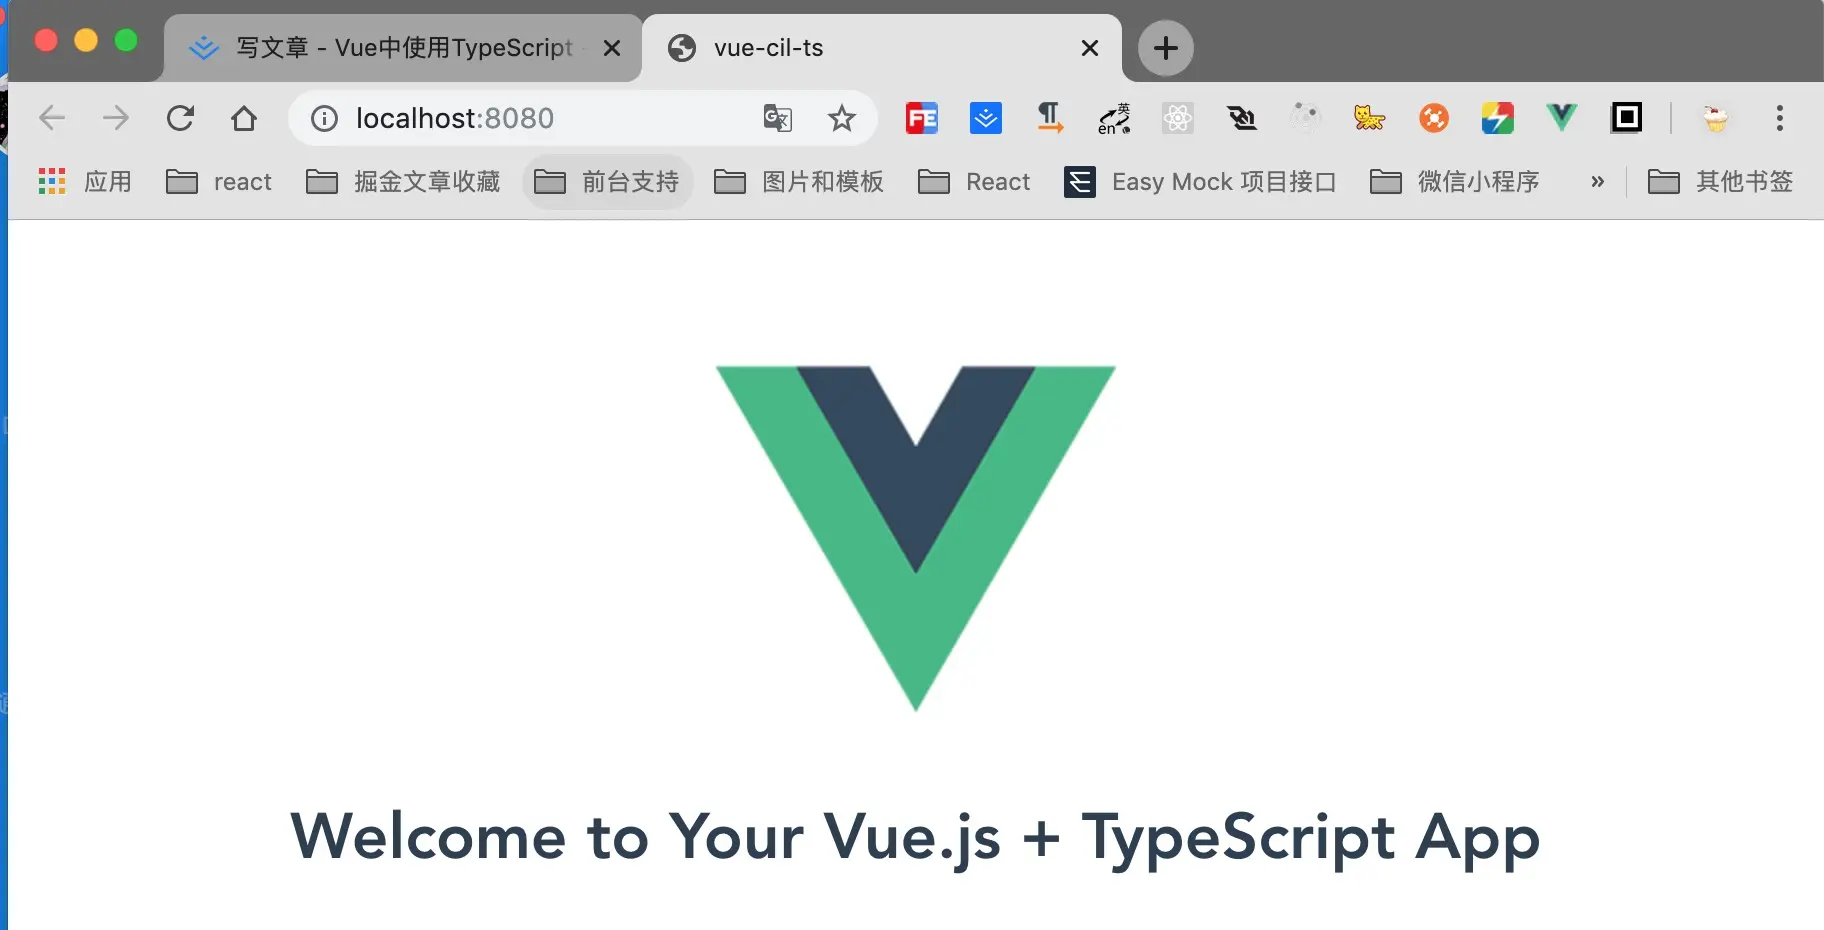Viewport: 1824px width, 930px height.
Task: Open the React Developer Tools extension
Action: pyautogui.click(x=1178, y=118)
